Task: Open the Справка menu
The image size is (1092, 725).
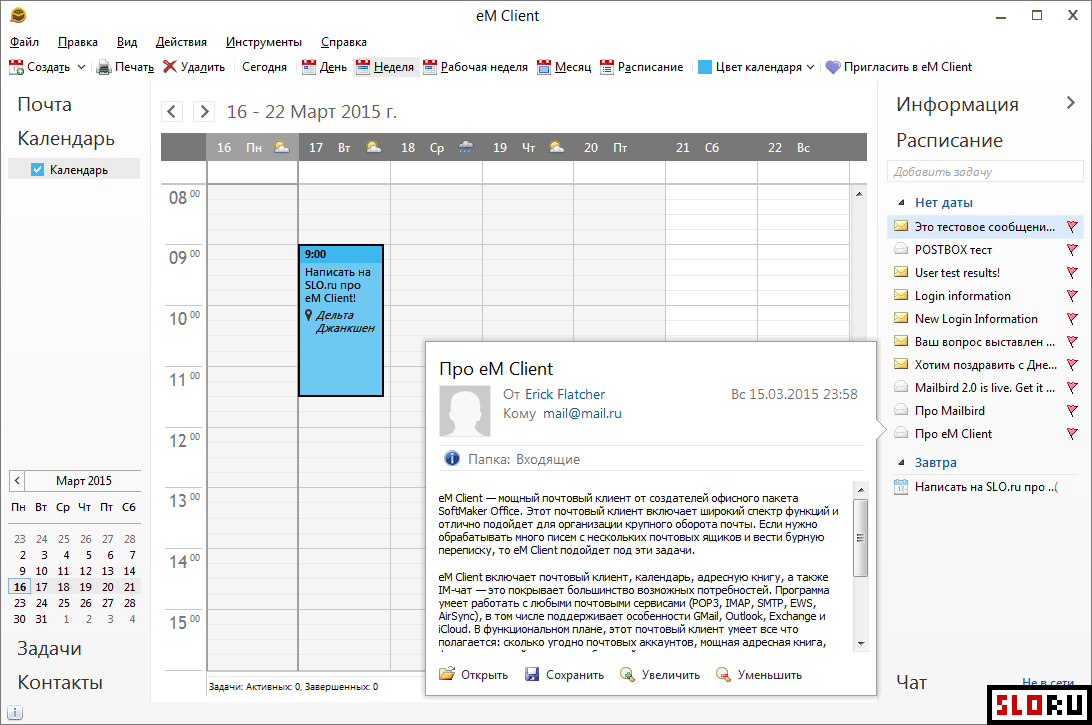Action: (344, 42)
